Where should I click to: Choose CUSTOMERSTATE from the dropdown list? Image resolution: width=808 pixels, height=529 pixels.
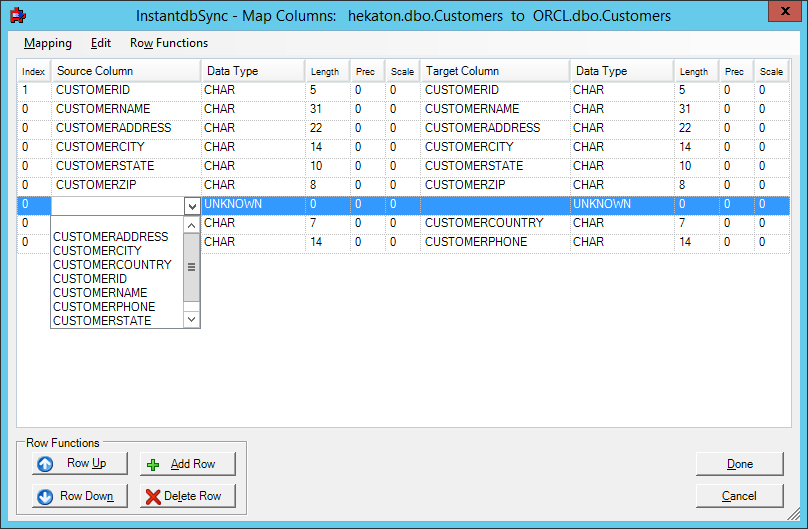[102, 320]
